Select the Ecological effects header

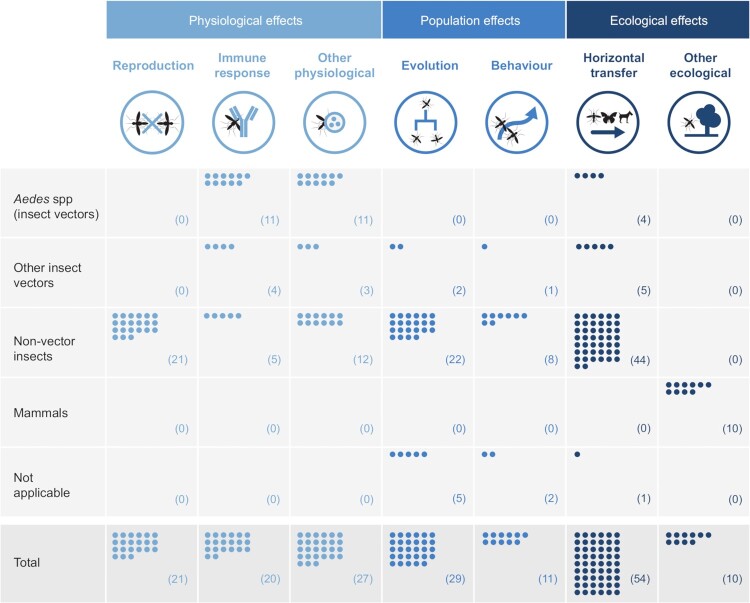tap(658, 20)
